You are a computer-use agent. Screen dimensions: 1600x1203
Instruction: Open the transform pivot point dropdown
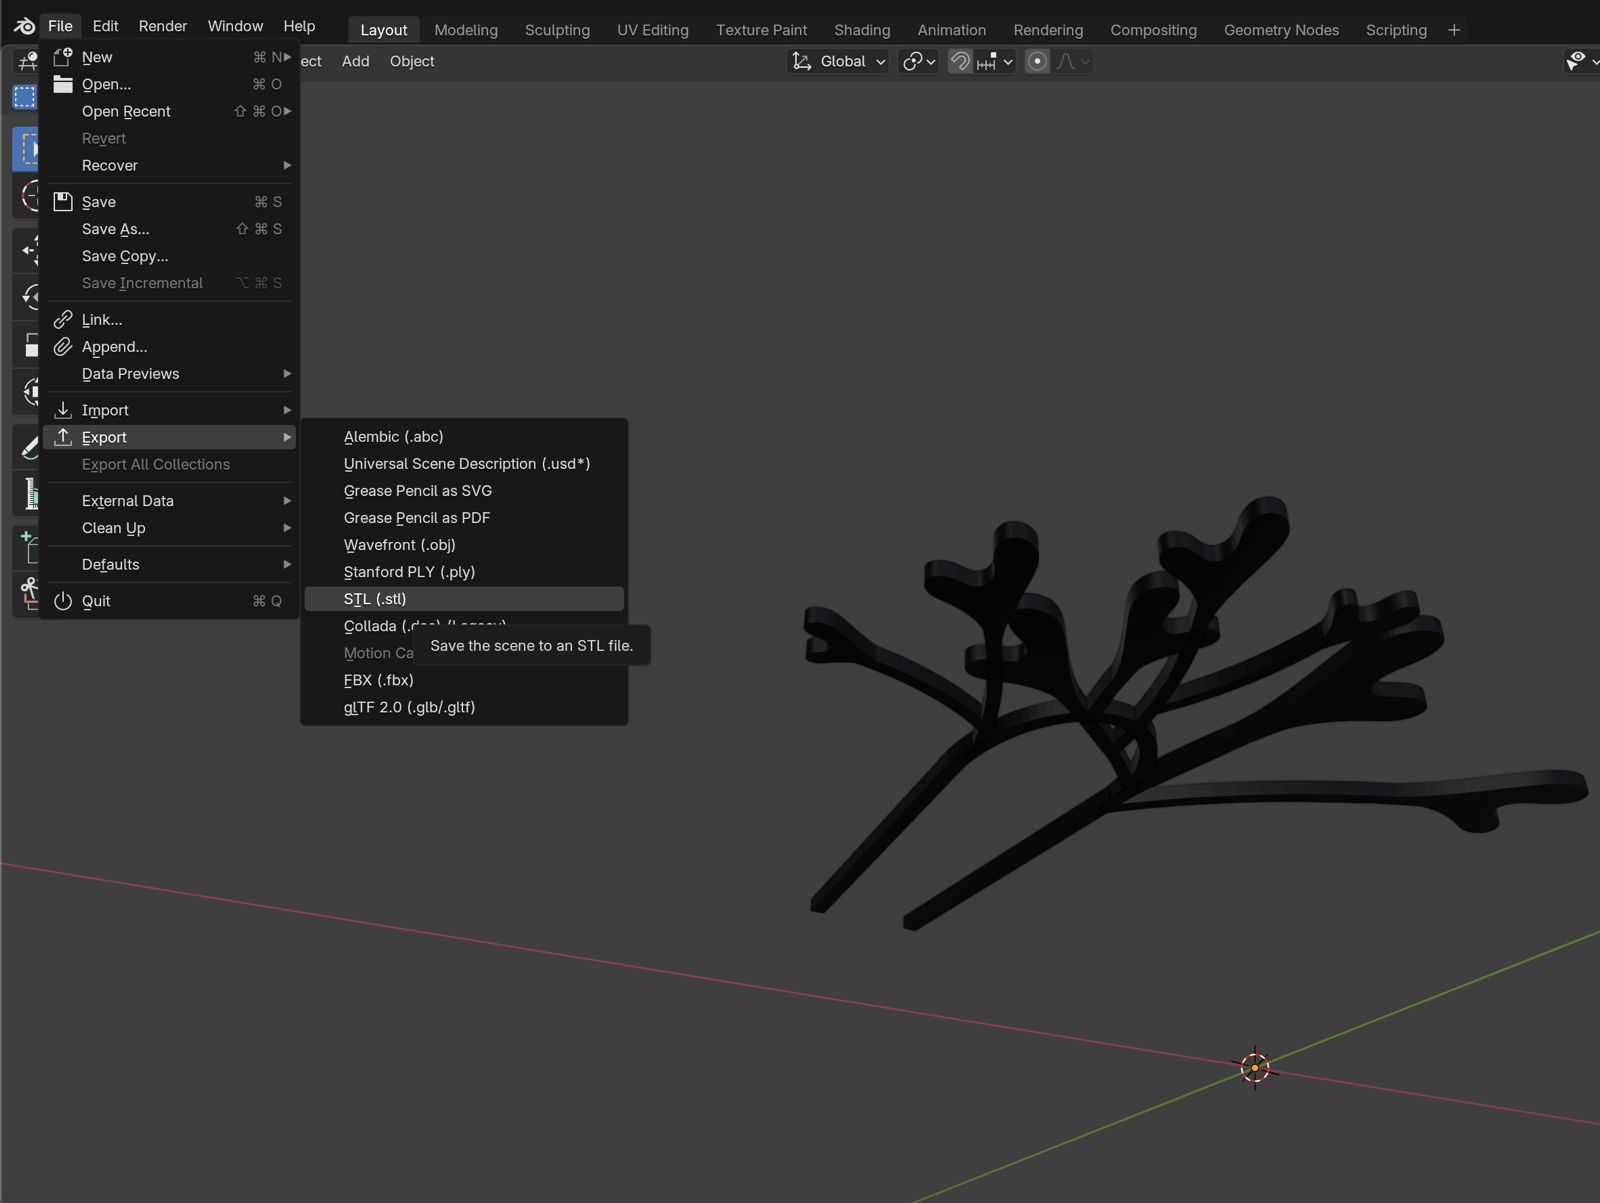point(918,61)
